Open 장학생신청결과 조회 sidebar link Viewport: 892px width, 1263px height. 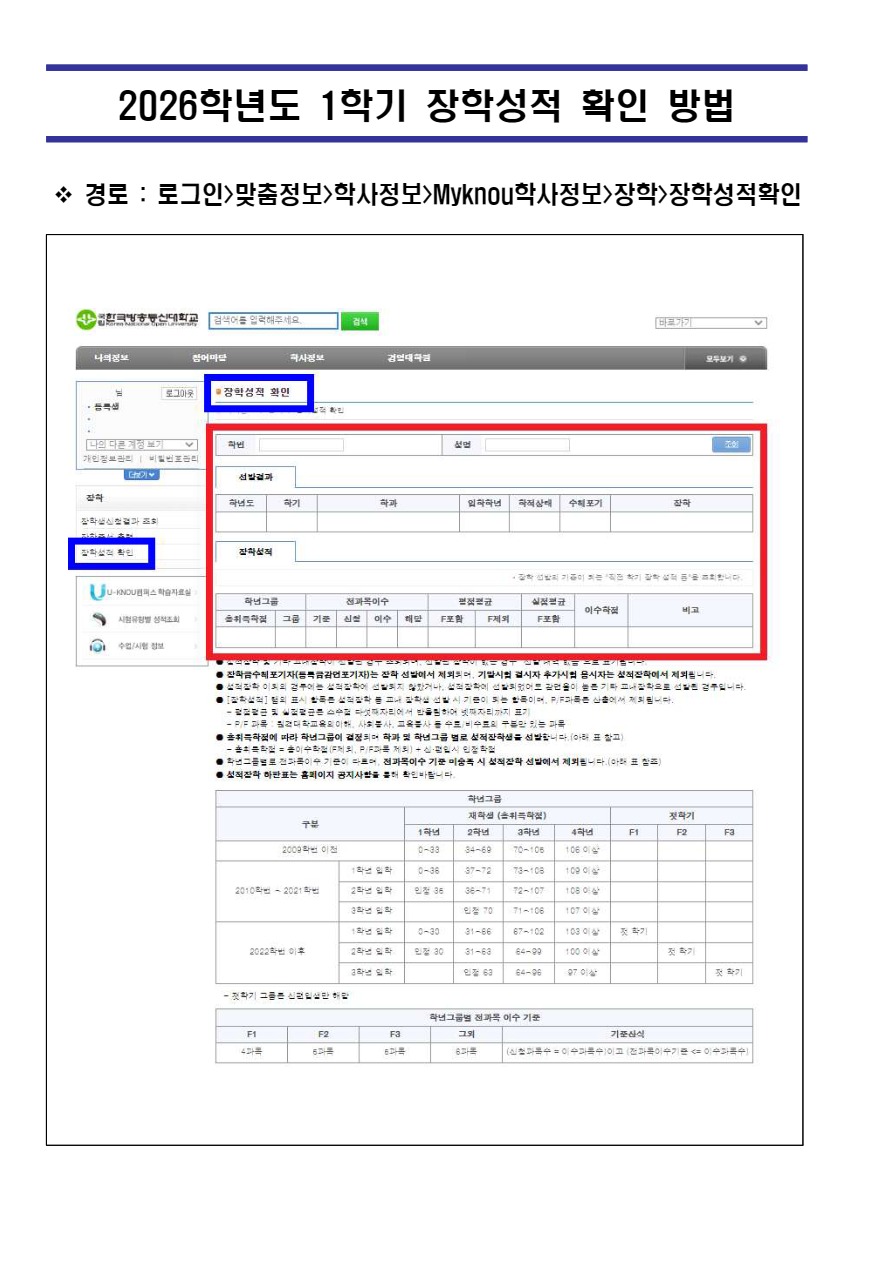pyautogui.click(x=119, y=521)
